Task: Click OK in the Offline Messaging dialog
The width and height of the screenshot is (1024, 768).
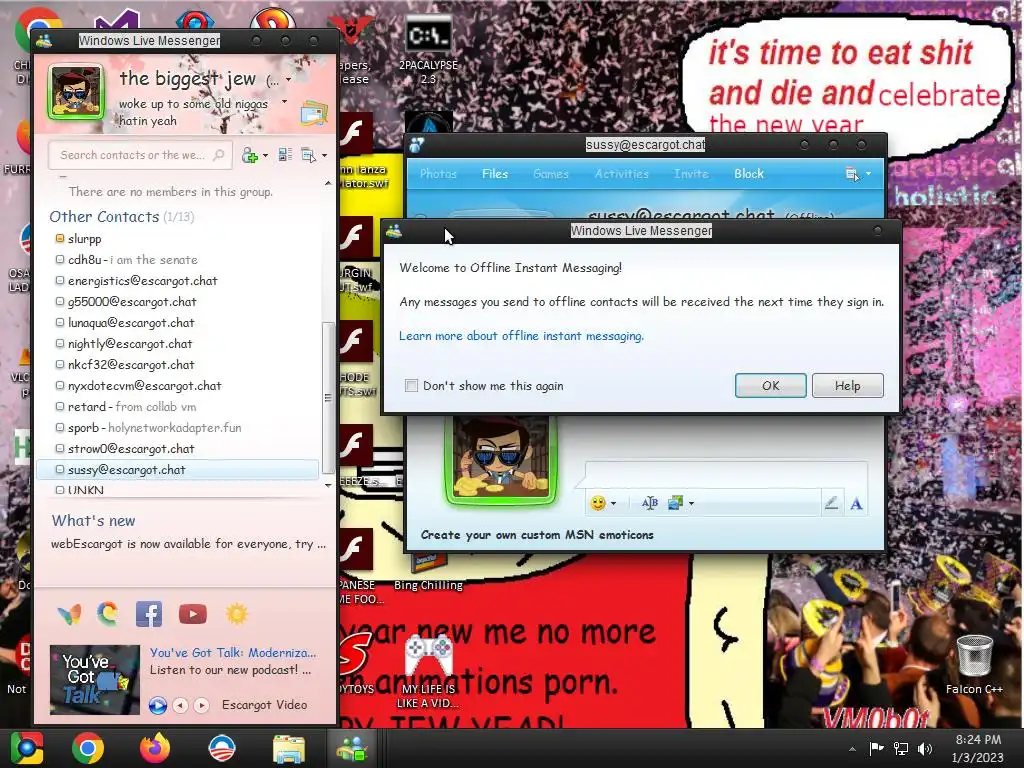Action: [x=771, y=385]
